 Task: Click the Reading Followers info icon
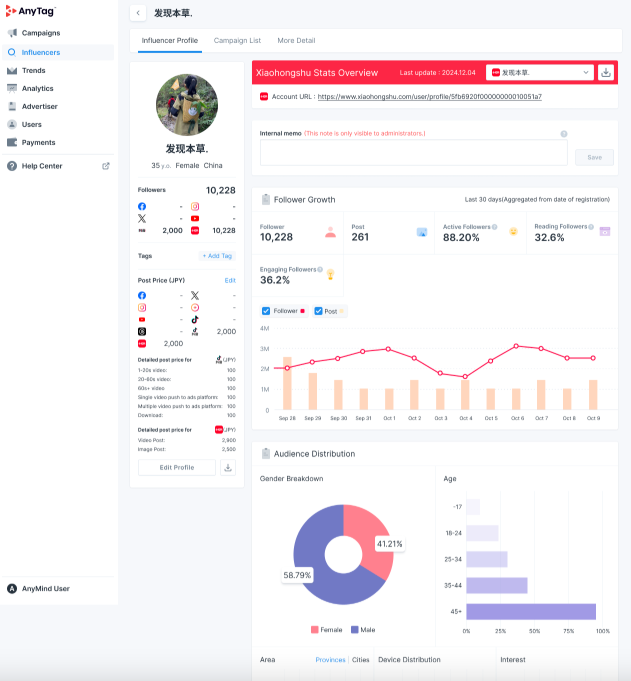tap(592, 227)
